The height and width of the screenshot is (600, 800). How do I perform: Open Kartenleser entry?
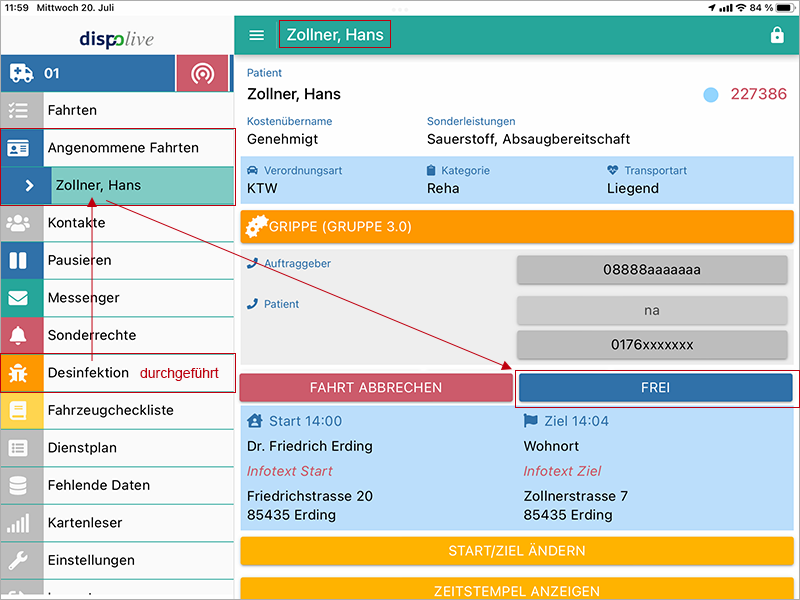pyautogui.click(x=117, y=523)
